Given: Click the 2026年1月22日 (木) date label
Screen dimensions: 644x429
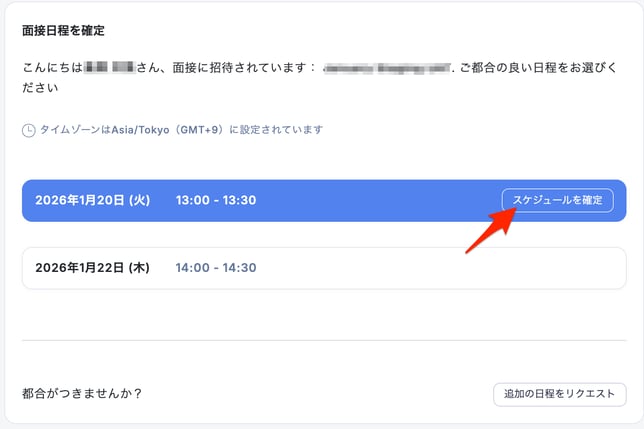Looking at the screenshot, I should 92,268.
